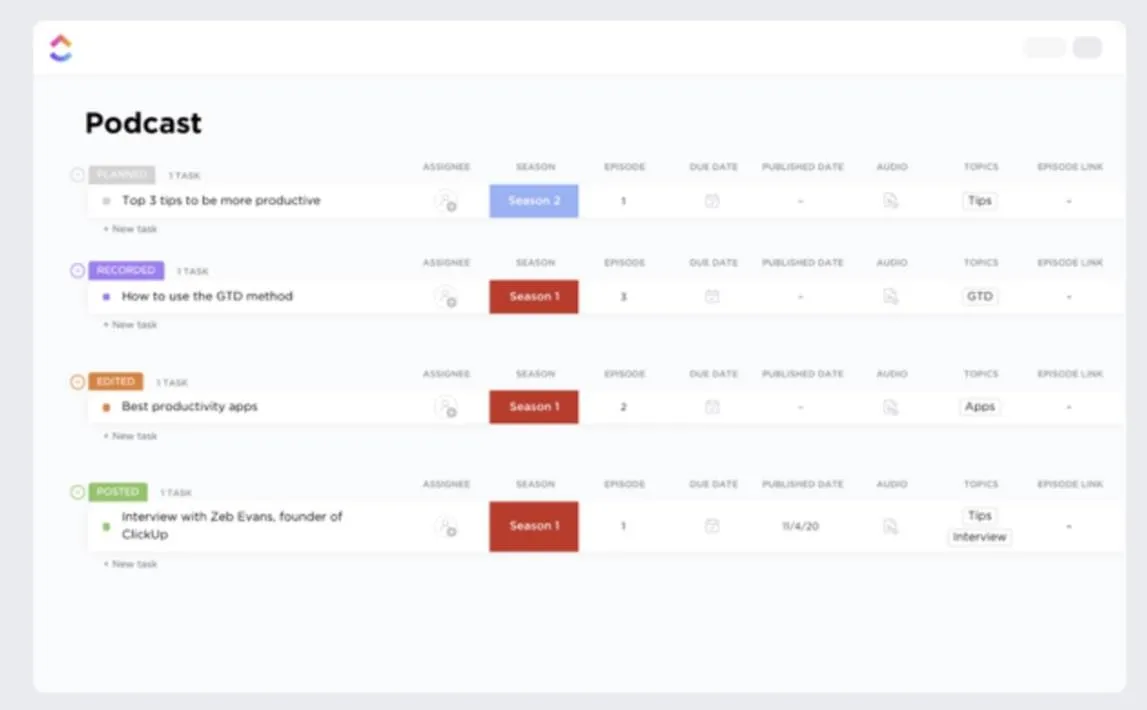Collapse the Posted group circle arrow
This screenshot has height=710, width=1147.
tap(78, 492)
